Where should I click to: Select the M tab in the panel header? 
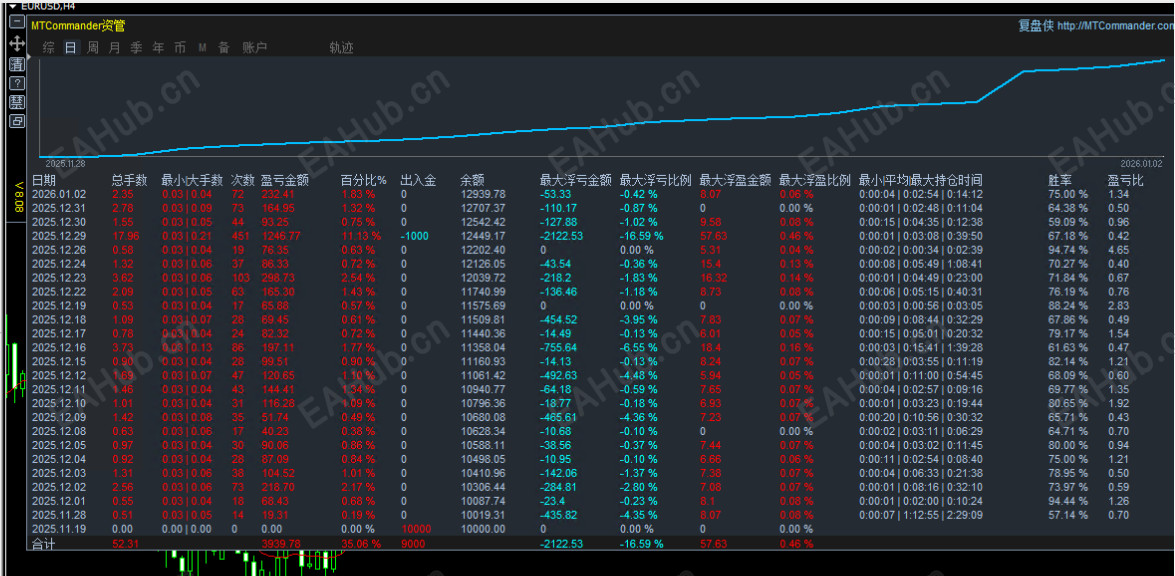[204, 47]
